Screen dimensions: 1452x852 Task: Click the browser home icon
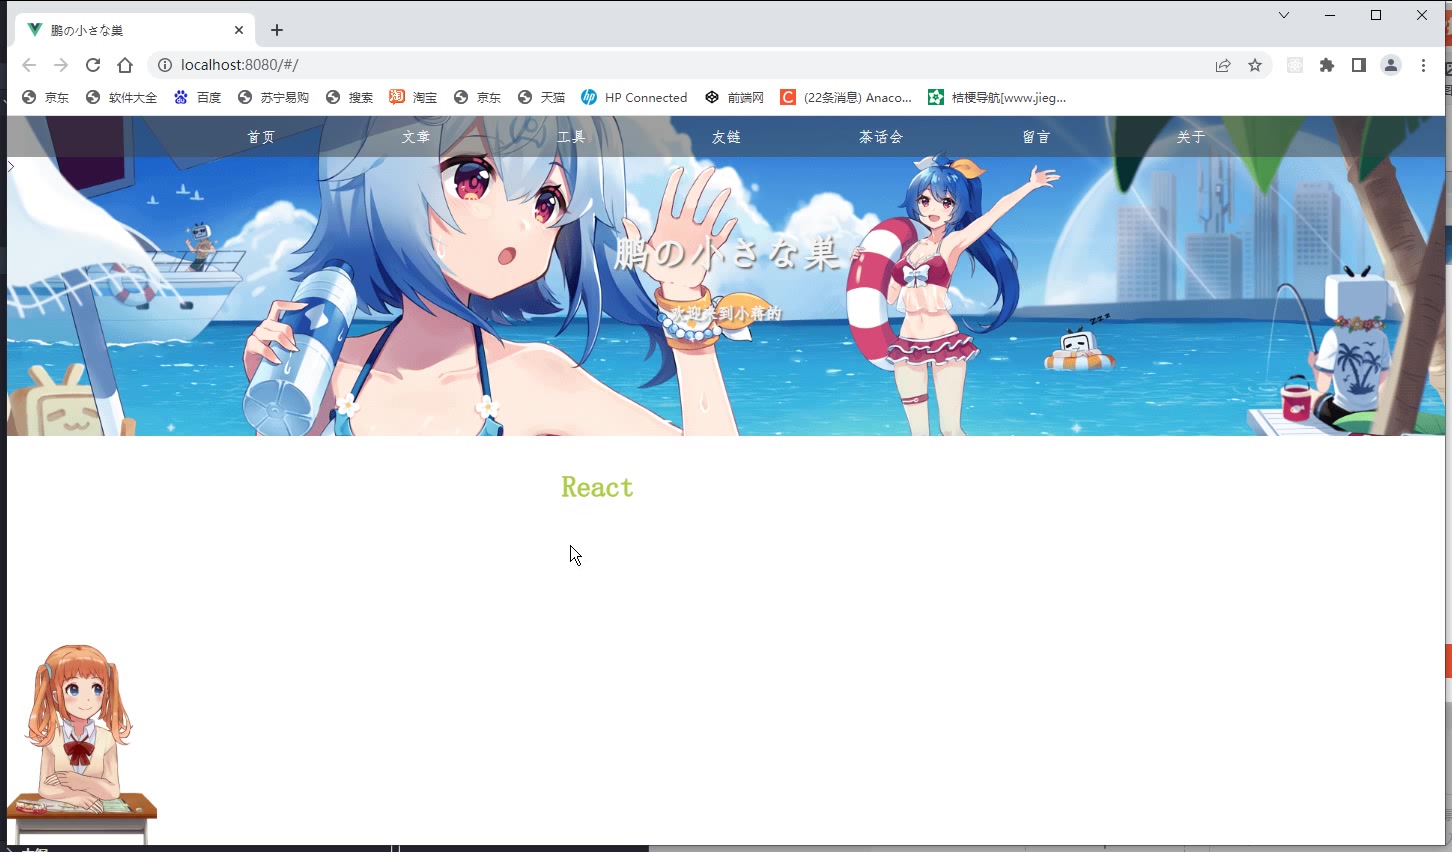click(x=125, y=65)
